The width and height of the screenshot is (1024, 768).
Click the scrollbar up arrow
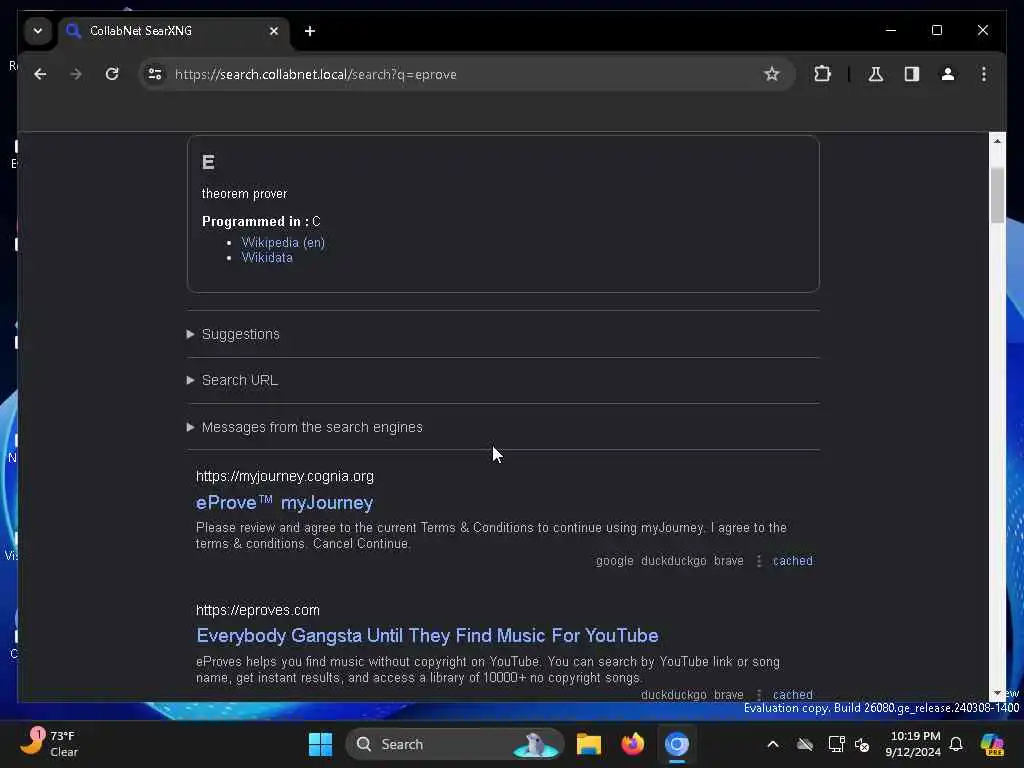coord(997,141)
